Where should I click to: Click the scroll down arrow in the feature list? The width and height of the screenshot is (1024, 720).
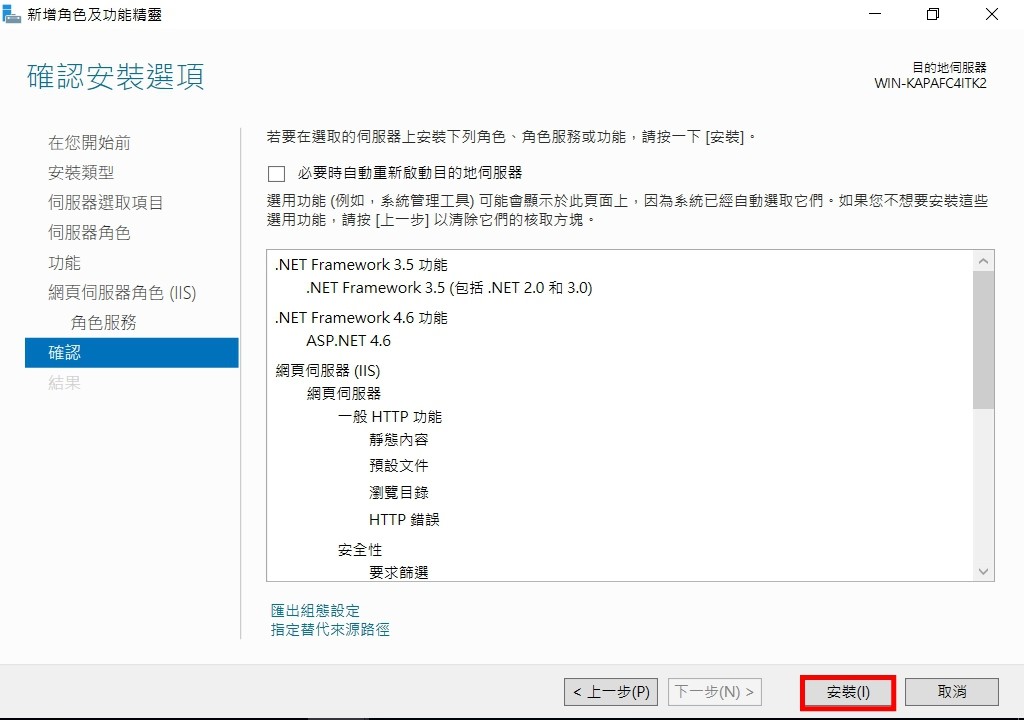983,571
